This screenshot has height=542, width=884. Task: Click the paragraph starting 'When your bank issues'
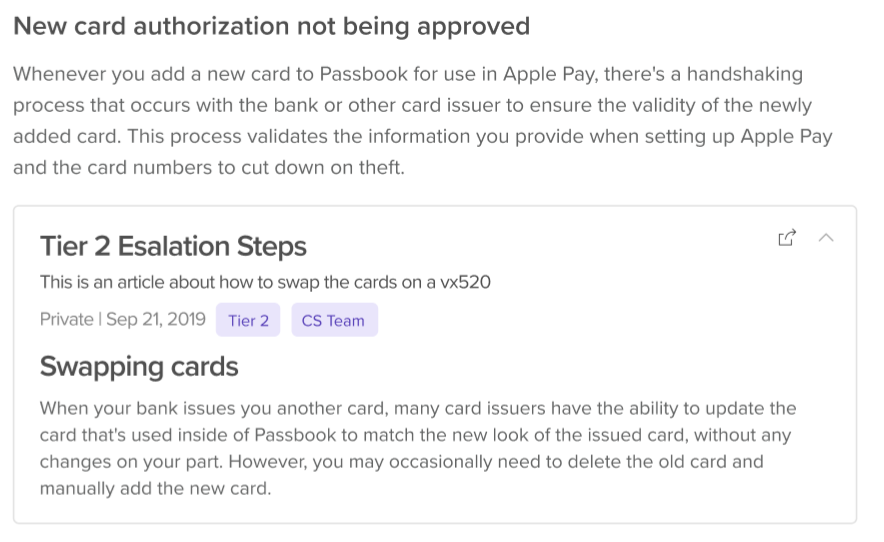coord(418,449)
